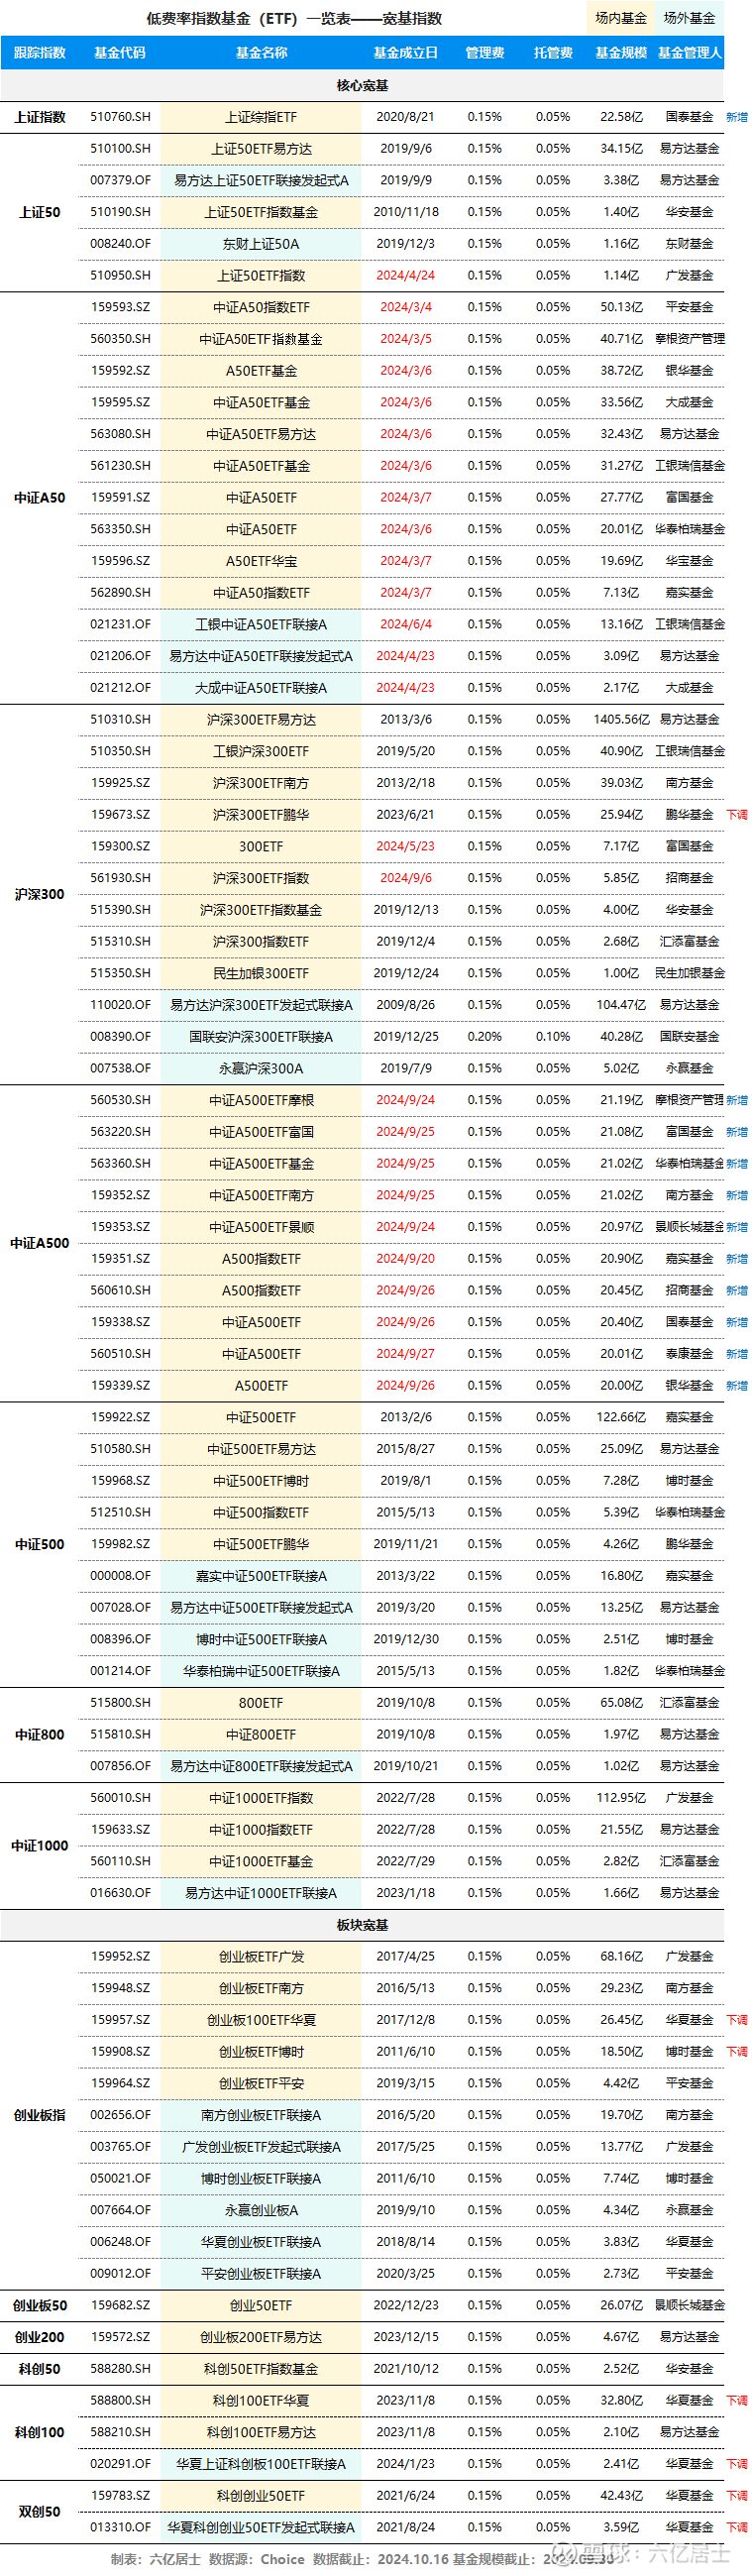Click fund code 560010.SH
Viewport: 752px width, 2576px height.
pyautogui.click(x=120, y=1797)
